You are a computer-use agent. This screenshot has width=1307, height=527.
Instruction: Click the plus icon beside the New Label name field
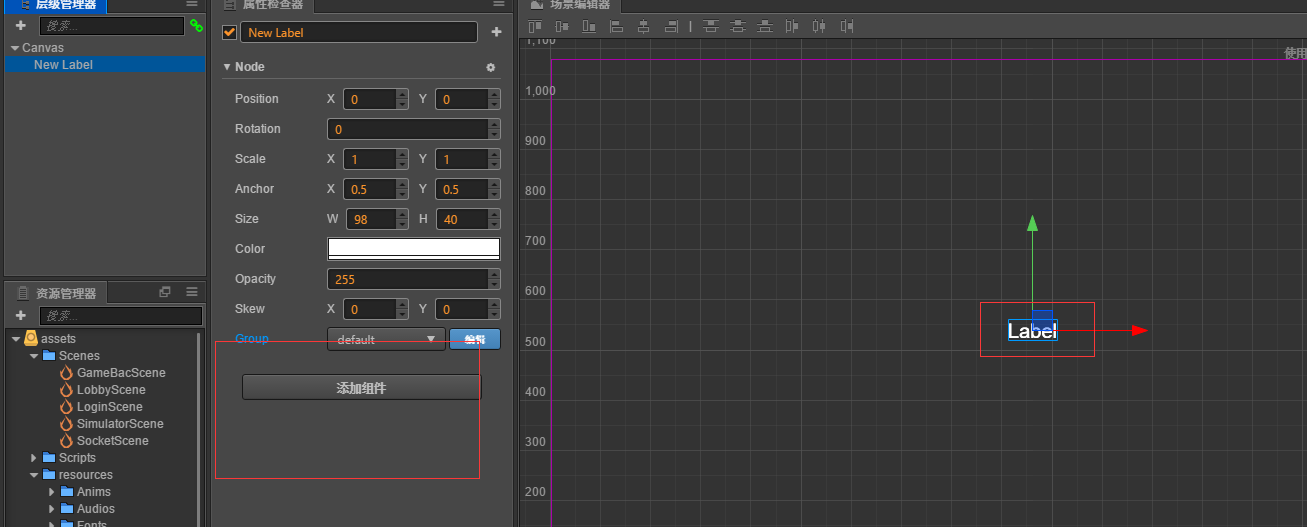[x=496, y=33]
